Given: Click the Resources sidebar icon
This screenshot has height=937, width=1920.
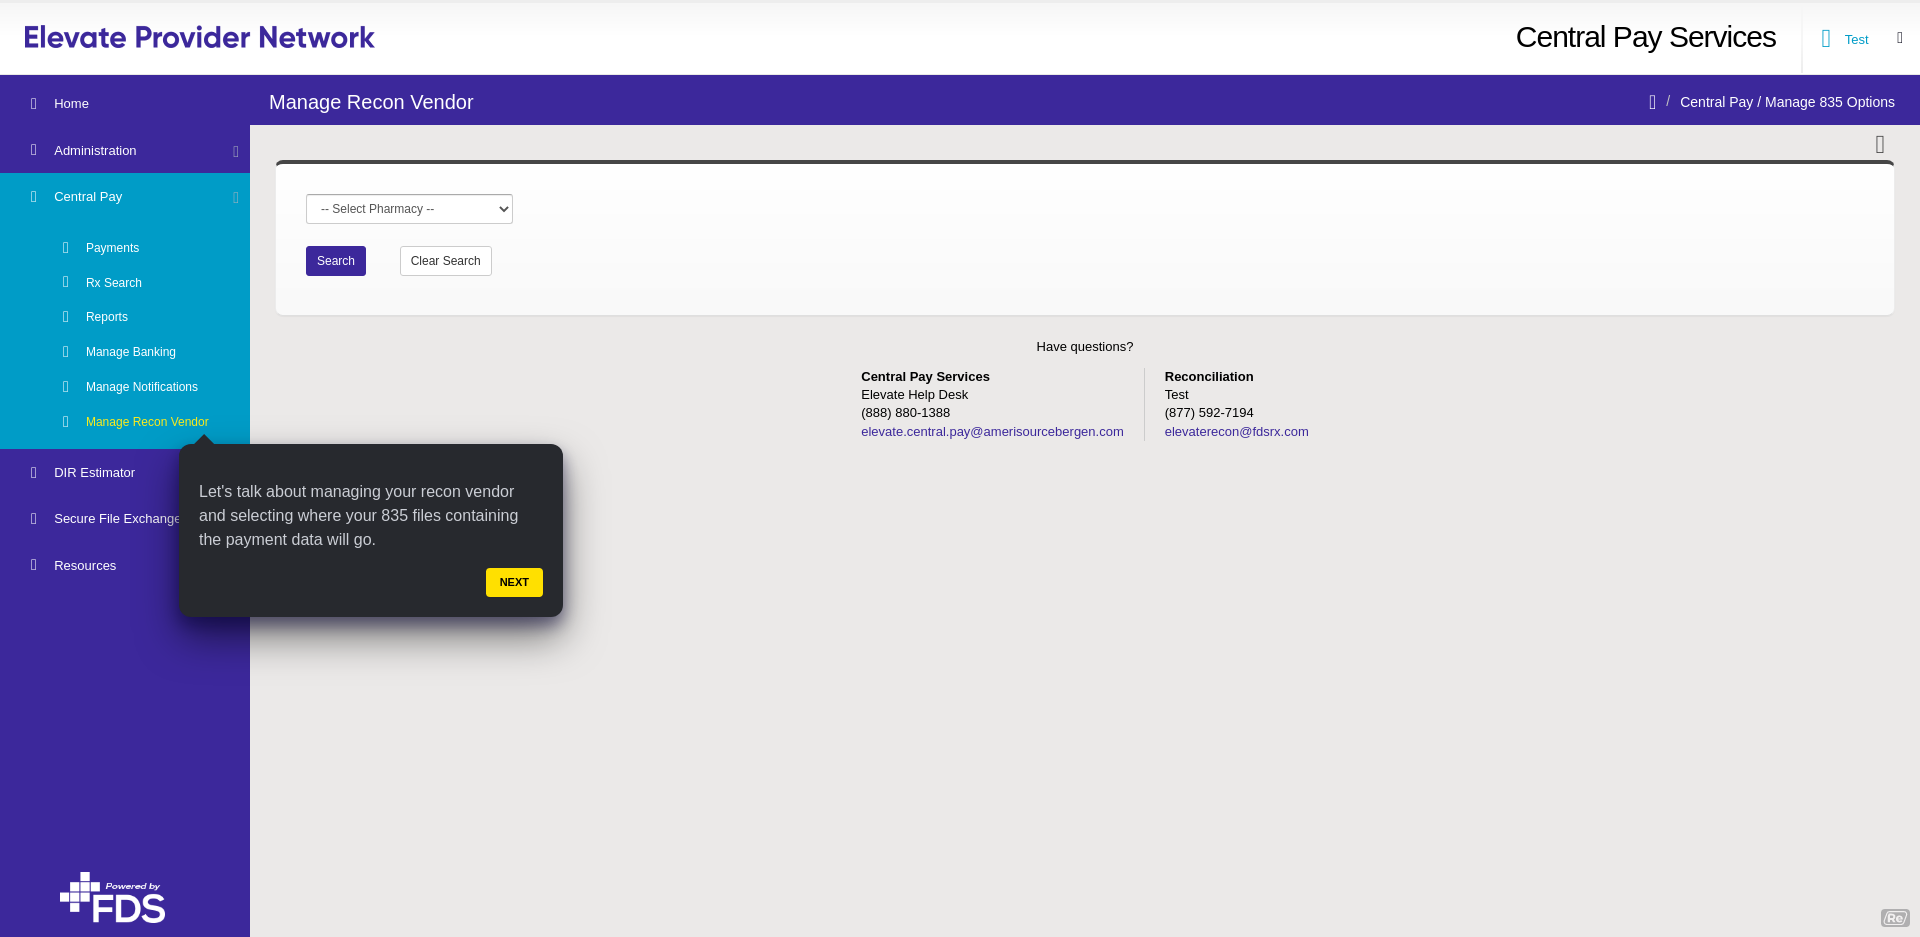Looking at the screenshot, I should click(x=34, y=565).
